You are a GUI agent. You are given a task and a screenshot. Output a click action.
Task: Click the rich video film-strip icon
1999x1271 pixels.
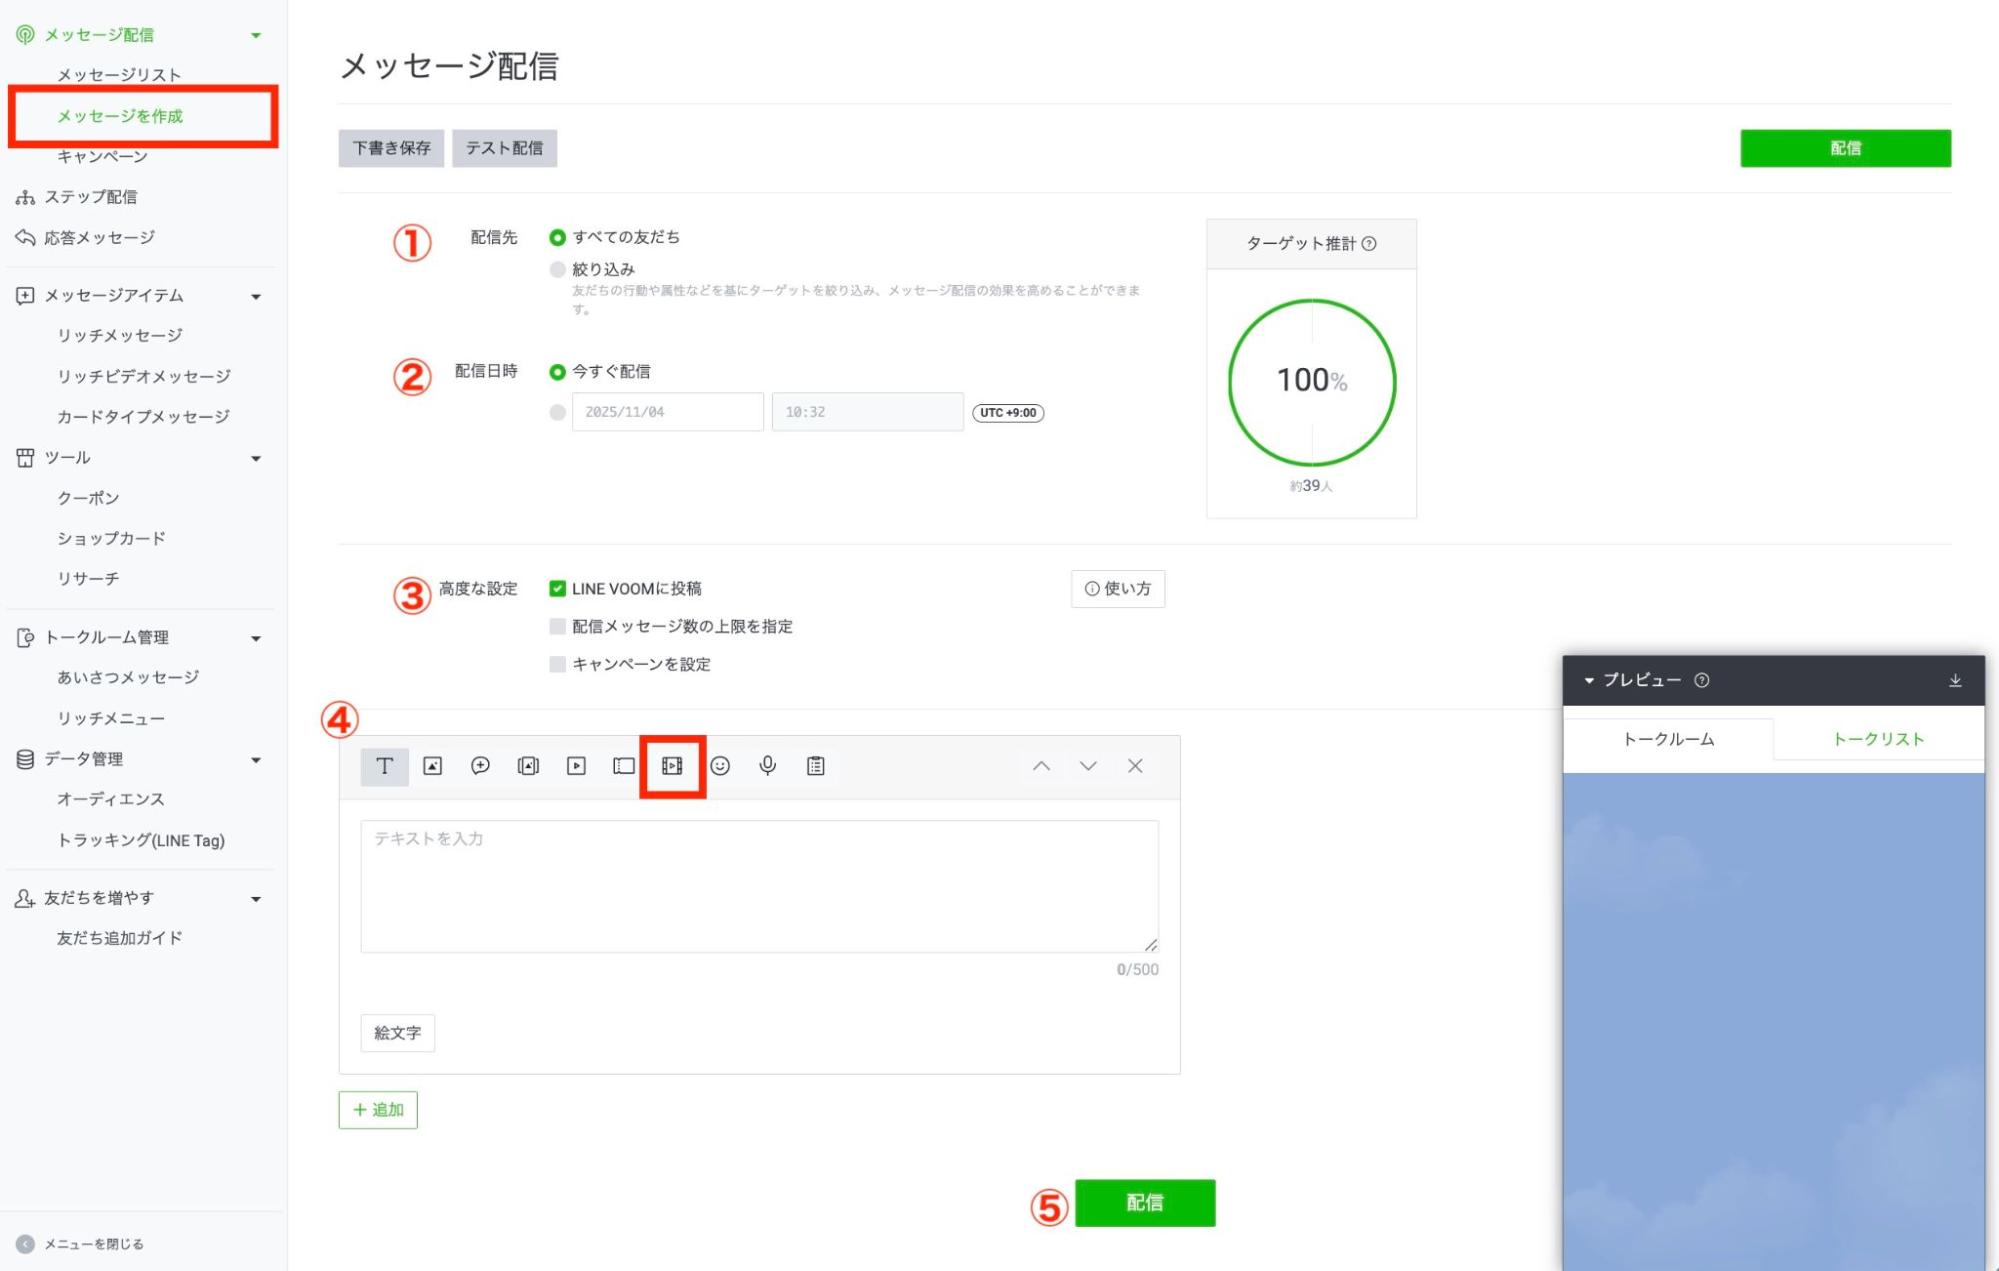click(x=672, y=766)
